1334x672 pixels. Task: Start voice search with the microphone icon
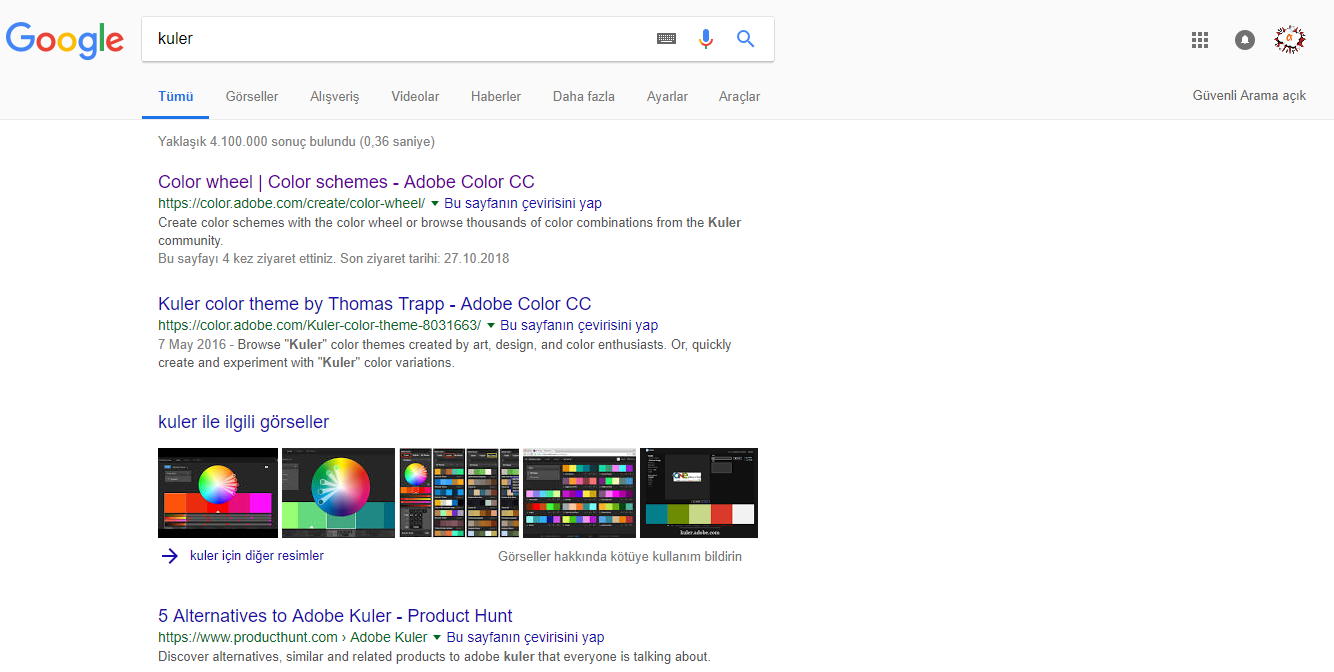(706, 39)
